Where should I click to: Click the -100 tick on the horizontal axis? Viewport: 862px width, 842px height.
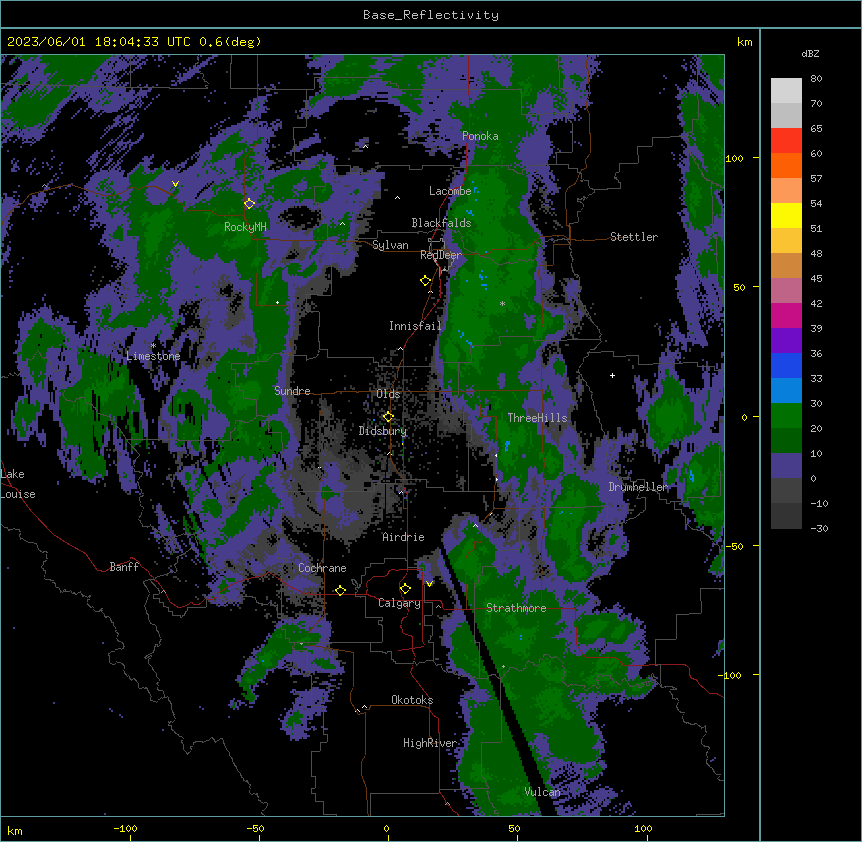click(x=125, y=828)
